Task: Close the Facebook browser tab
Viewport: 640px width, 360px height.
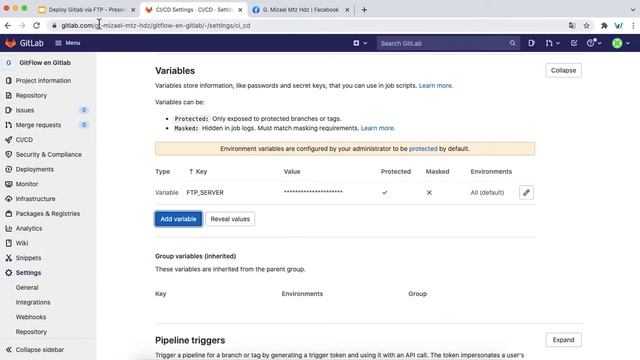Action: pyautogui.click(x=347, y=9)
